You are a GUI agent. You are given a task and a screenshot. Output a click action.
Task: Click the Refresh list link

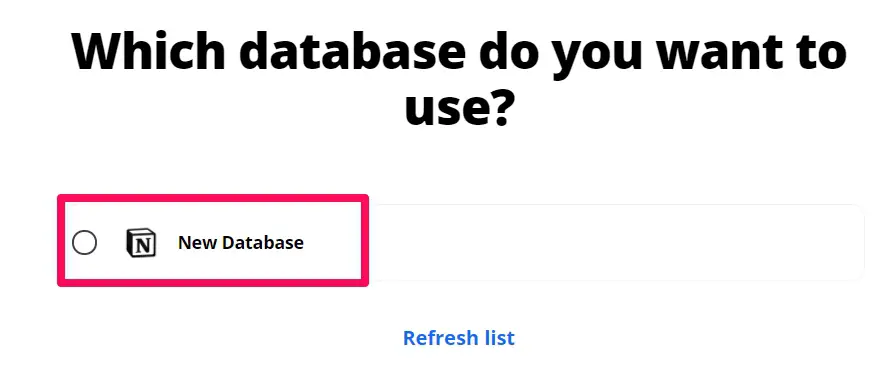(x=459, y=338)
